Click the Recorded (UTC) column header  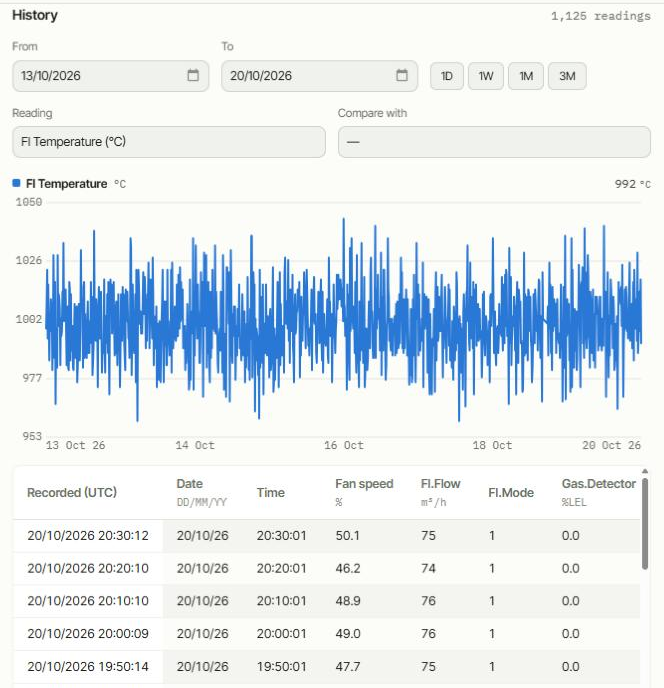coord(72,492)
